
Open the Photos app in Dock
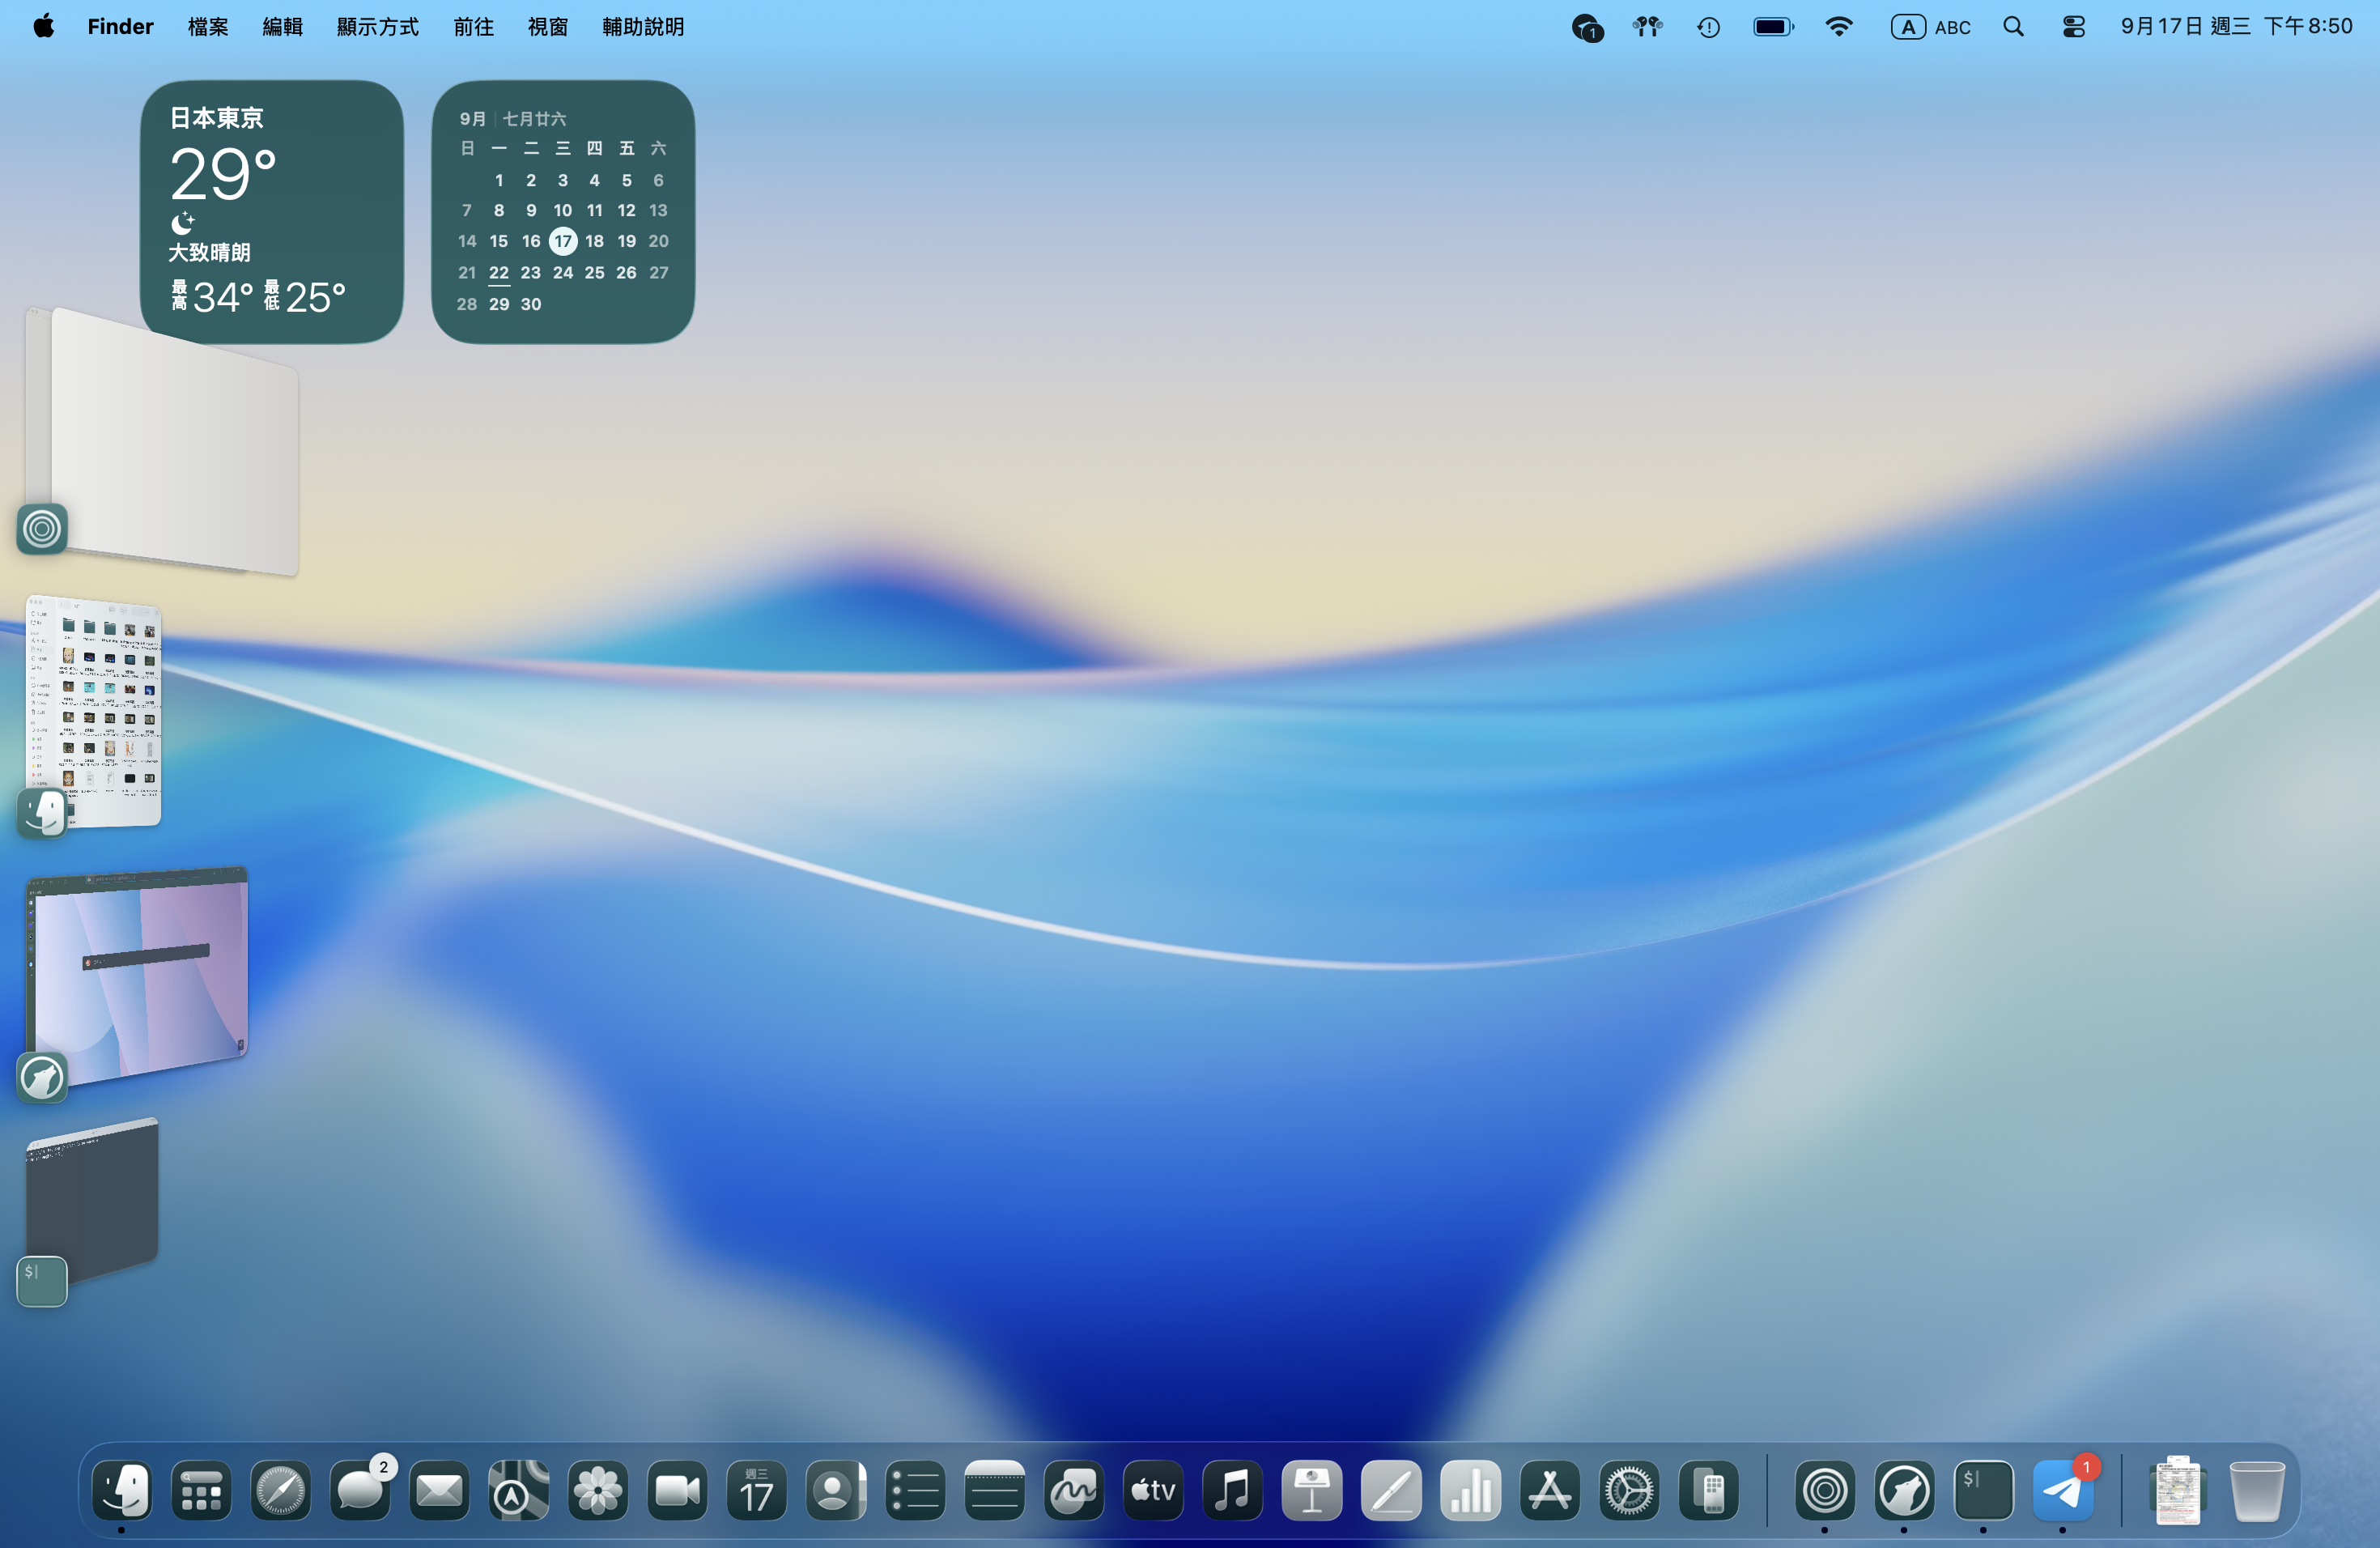[598, 1491]
